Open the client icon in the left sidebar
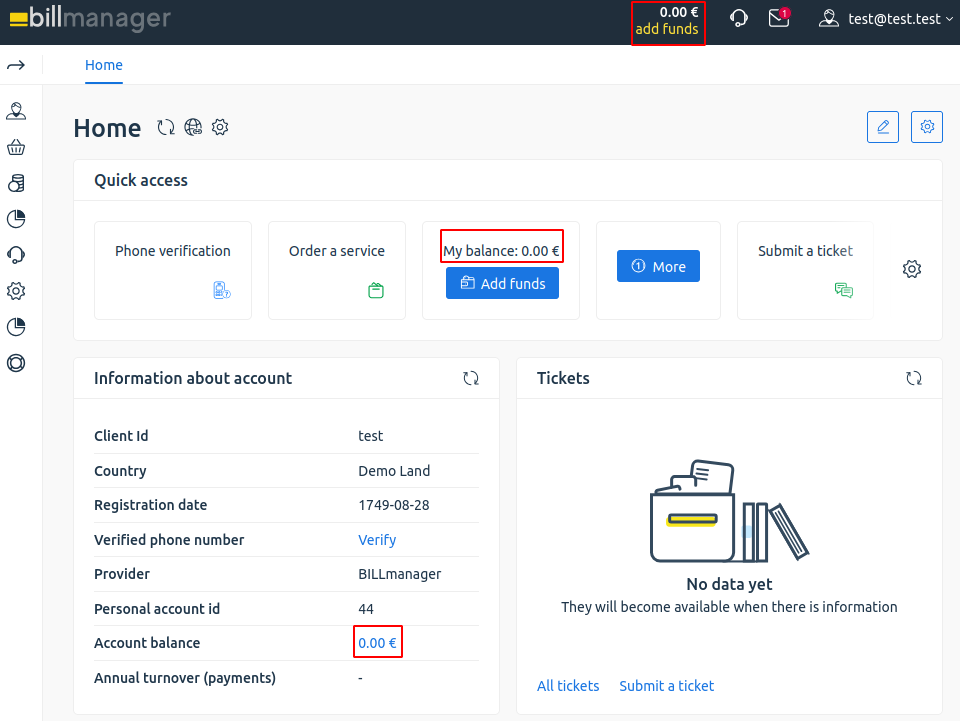Screen dimensions: 960x721 click(16, 111)
